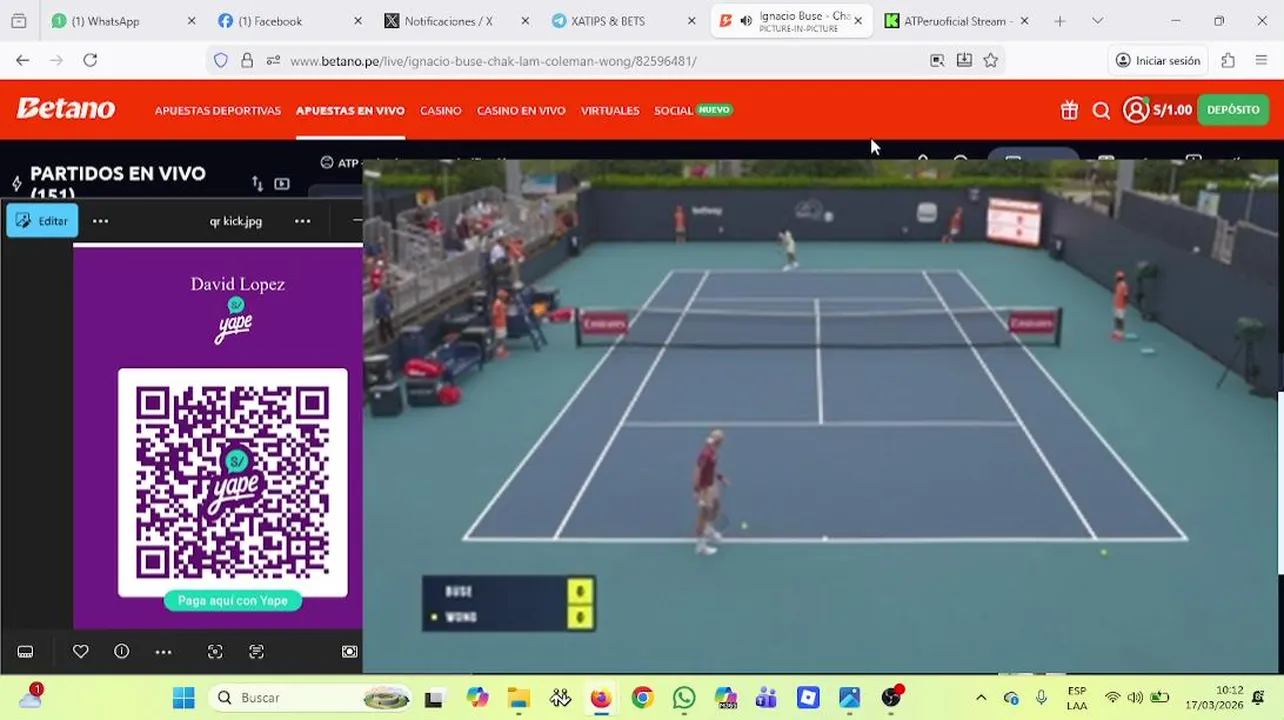
Task: Open the Firefox hamburger menu
Action: [x=1261, y=60]
